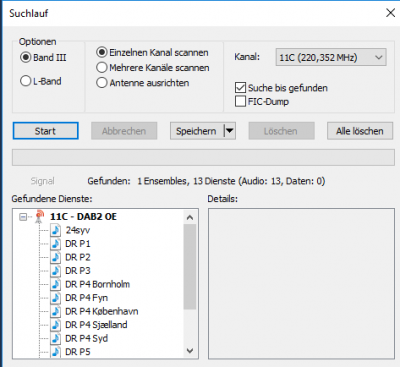
Task: Choose Mehrere Kanäle scannen option
Action: (x=102, y=68)
